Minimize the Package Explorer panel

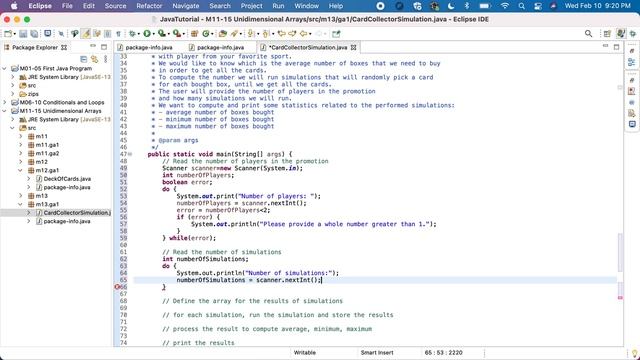[93, 47]
